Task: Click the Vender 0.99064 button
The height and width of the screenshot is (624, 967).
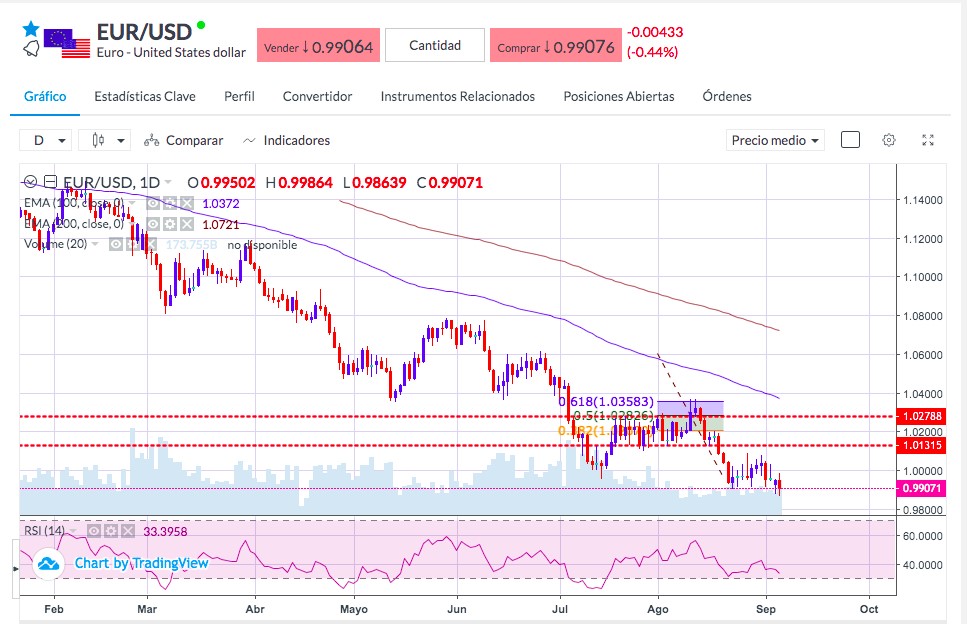Action: [318, 46]
